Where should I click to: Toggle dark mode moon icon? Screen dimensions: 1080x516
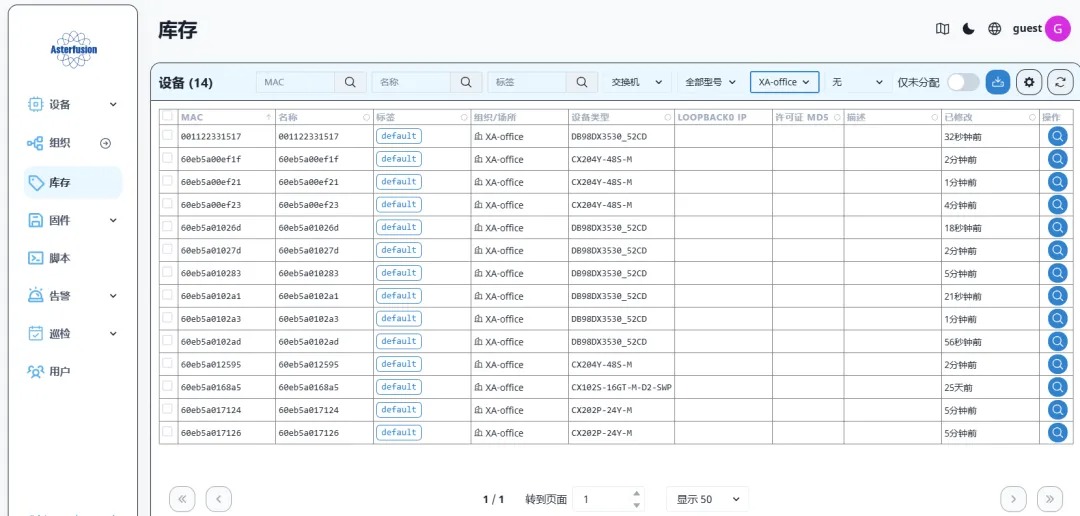[x=968, y=29]
